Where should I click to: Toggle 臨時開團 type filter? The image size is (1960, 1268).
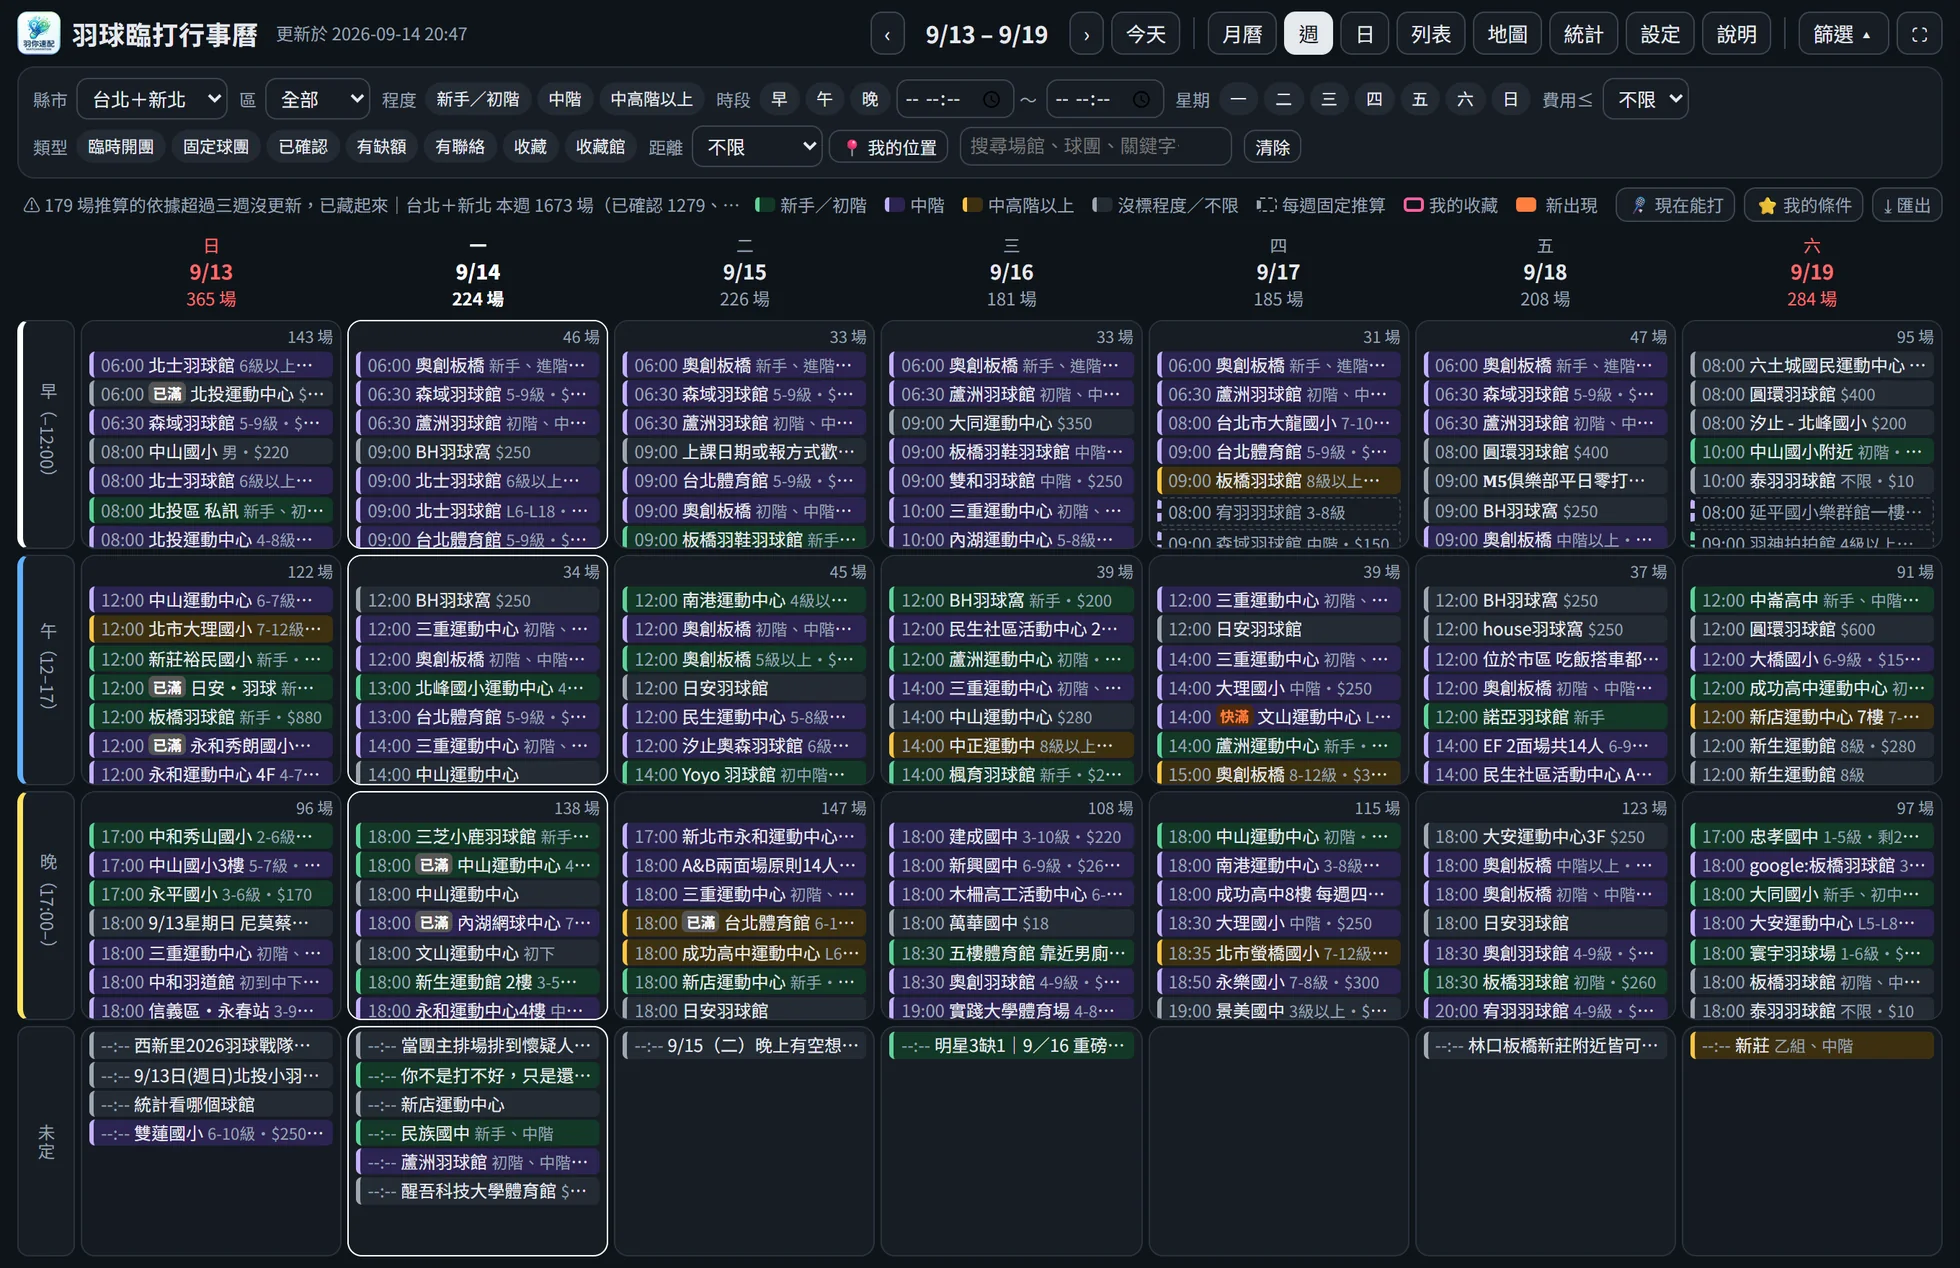click(121, 147)
